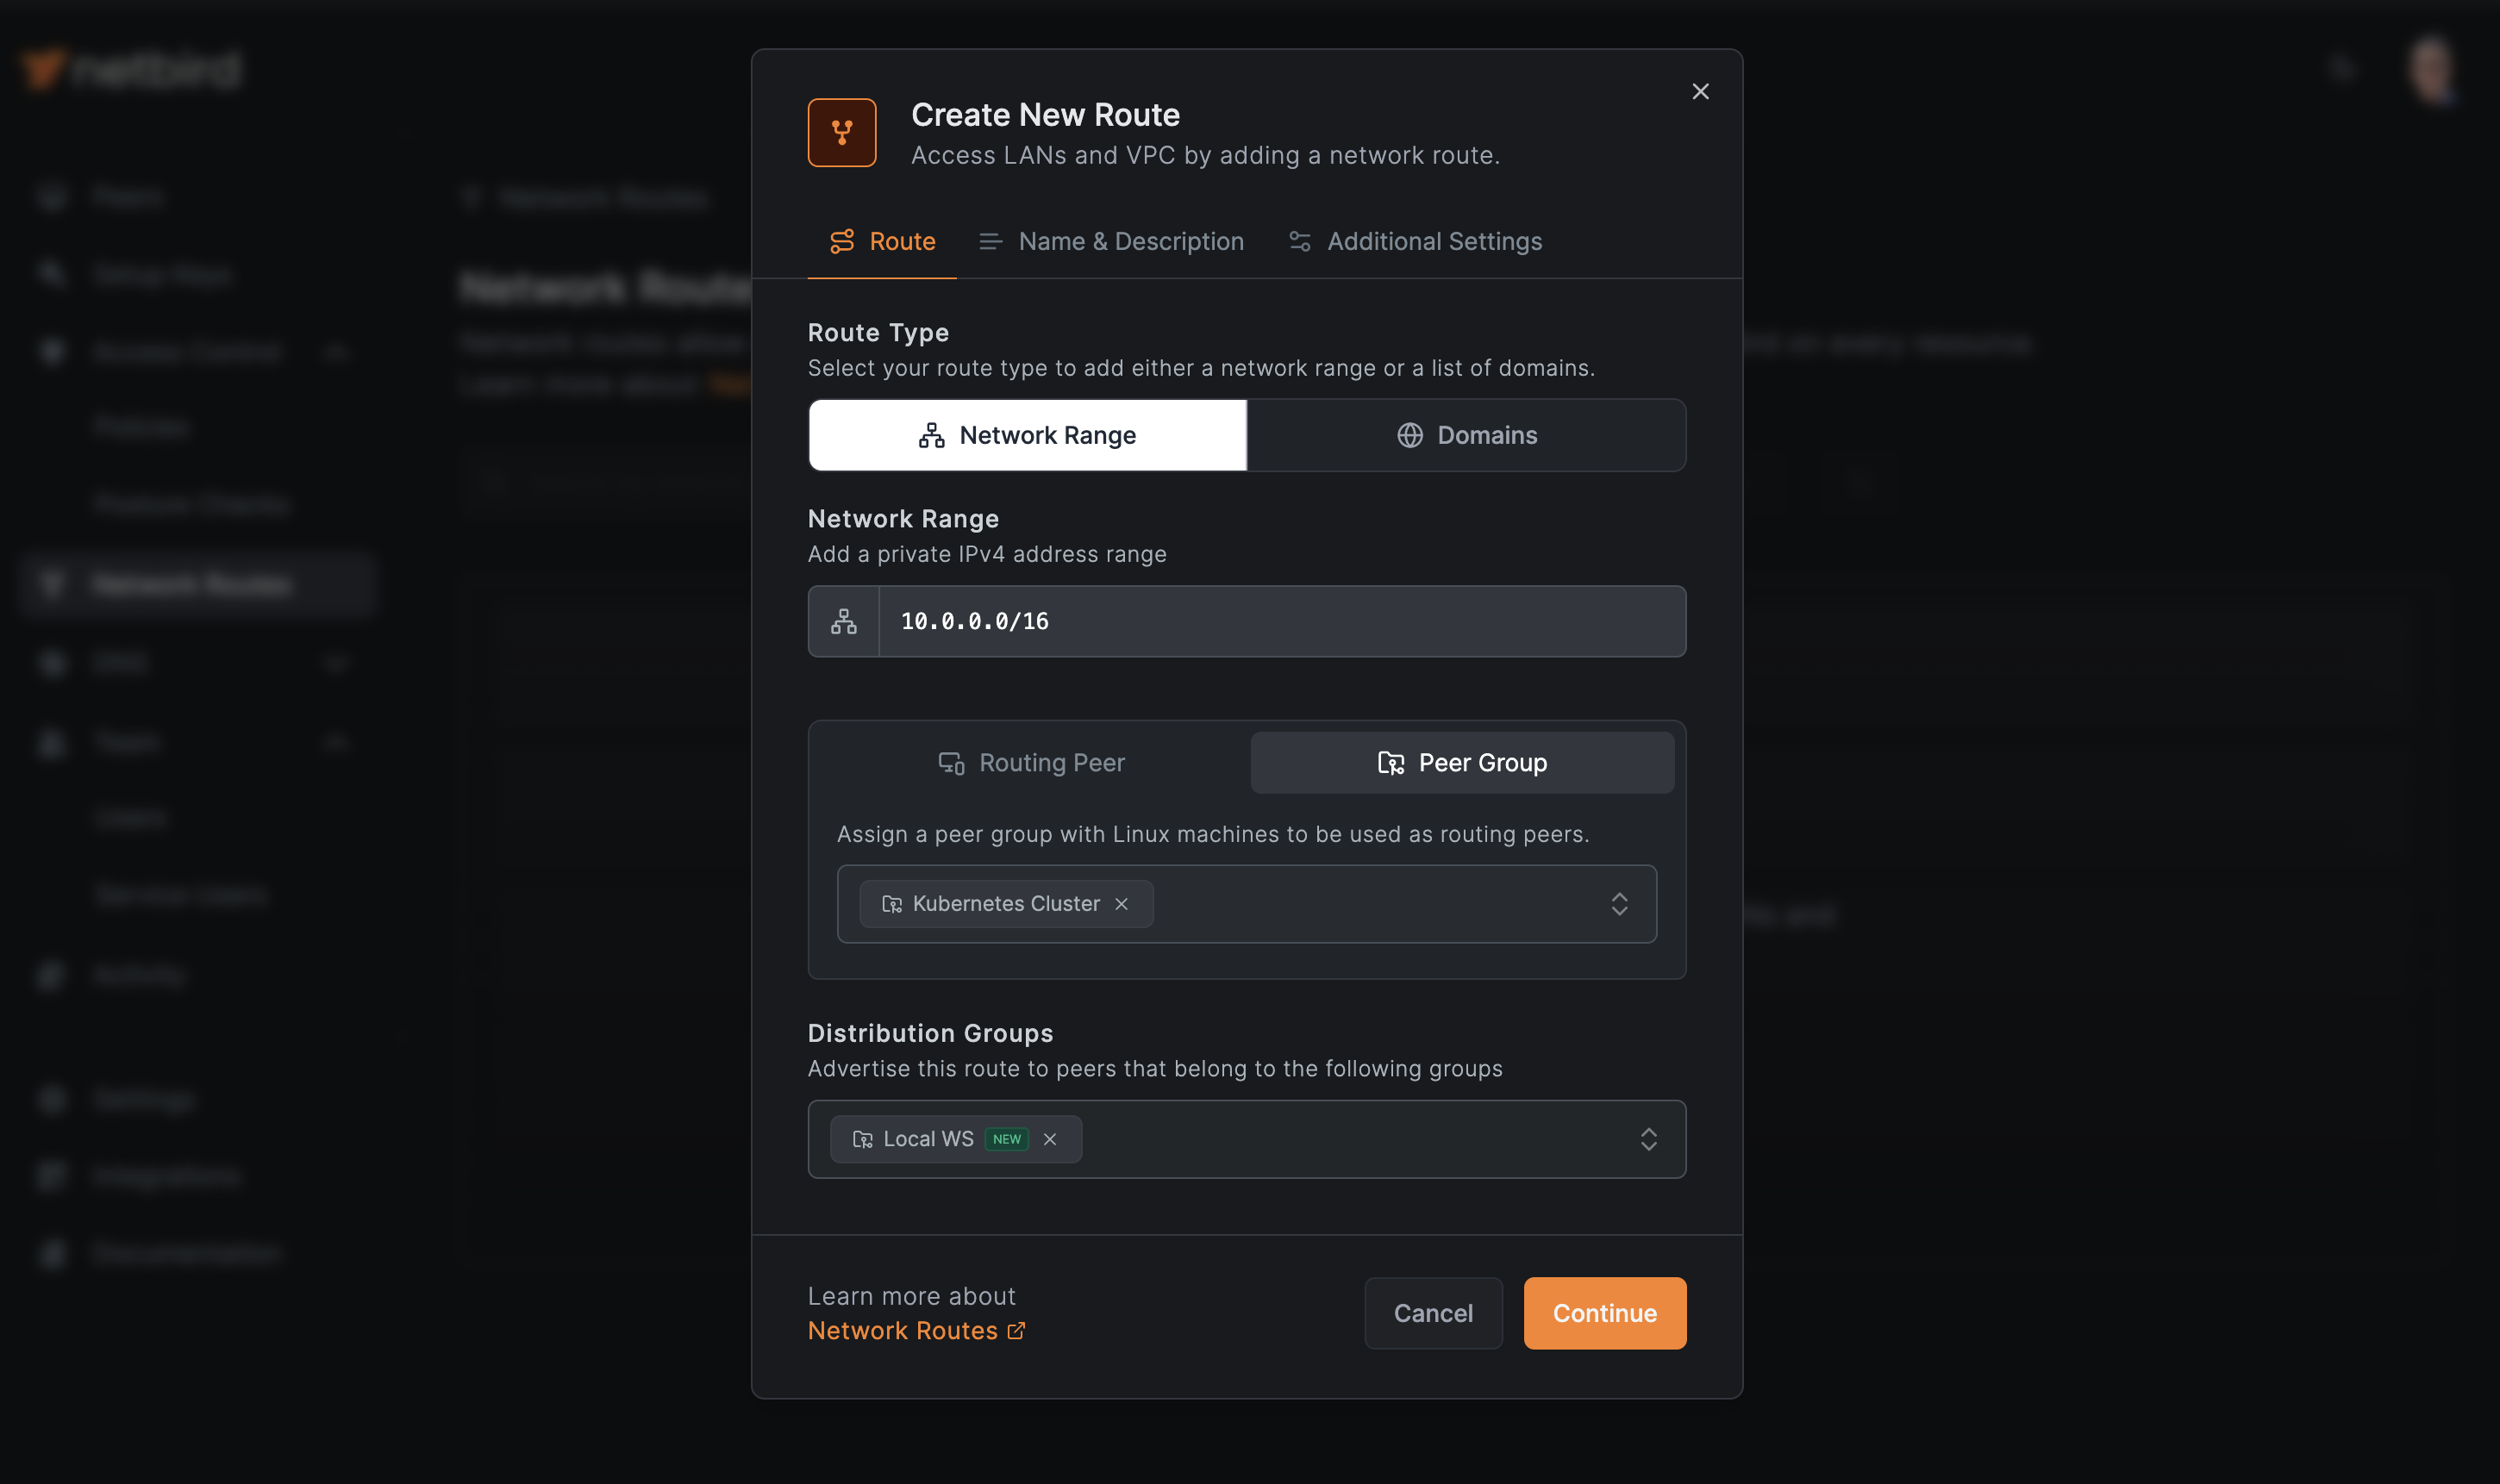Remove the Kubernetes Cluster group tag
Image resolution: width=2500 pixels, height=1484 pixels.
pyautogui.click(x=1122, y=904)
